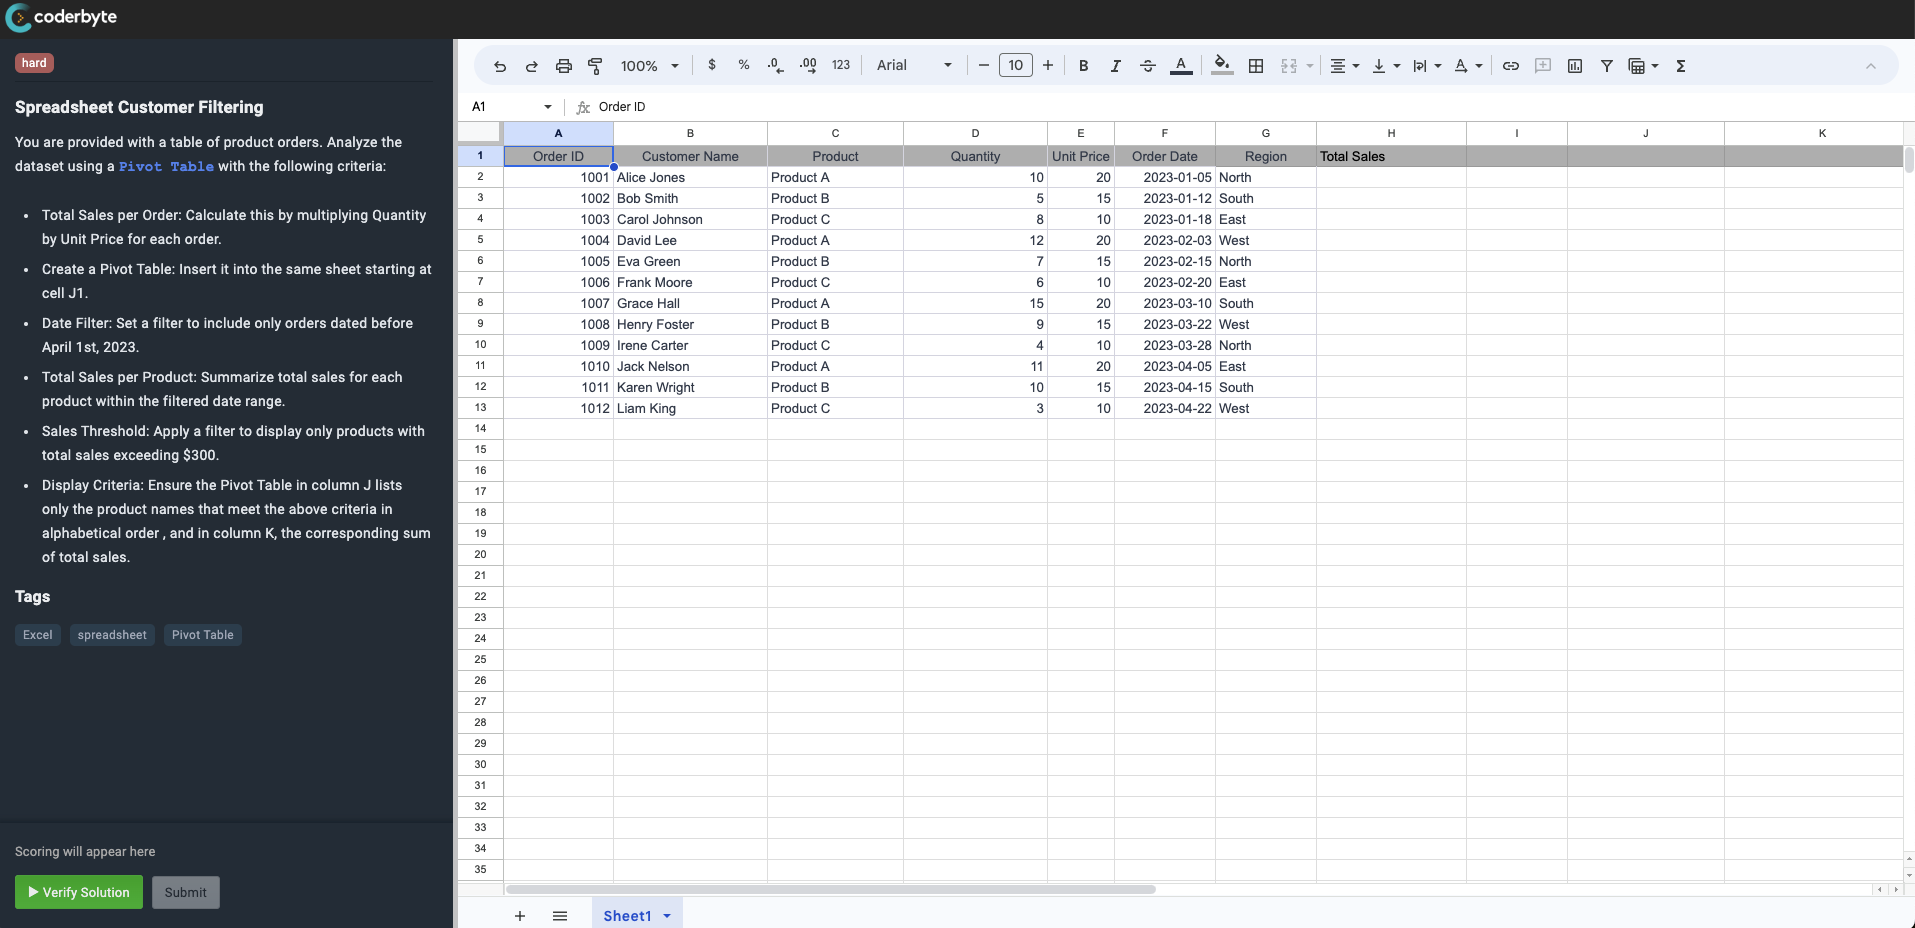The width and height of the screenshot is (1915, 928).
Task: Open the Functions sigma icon
Action: (x=1681, y=65)
